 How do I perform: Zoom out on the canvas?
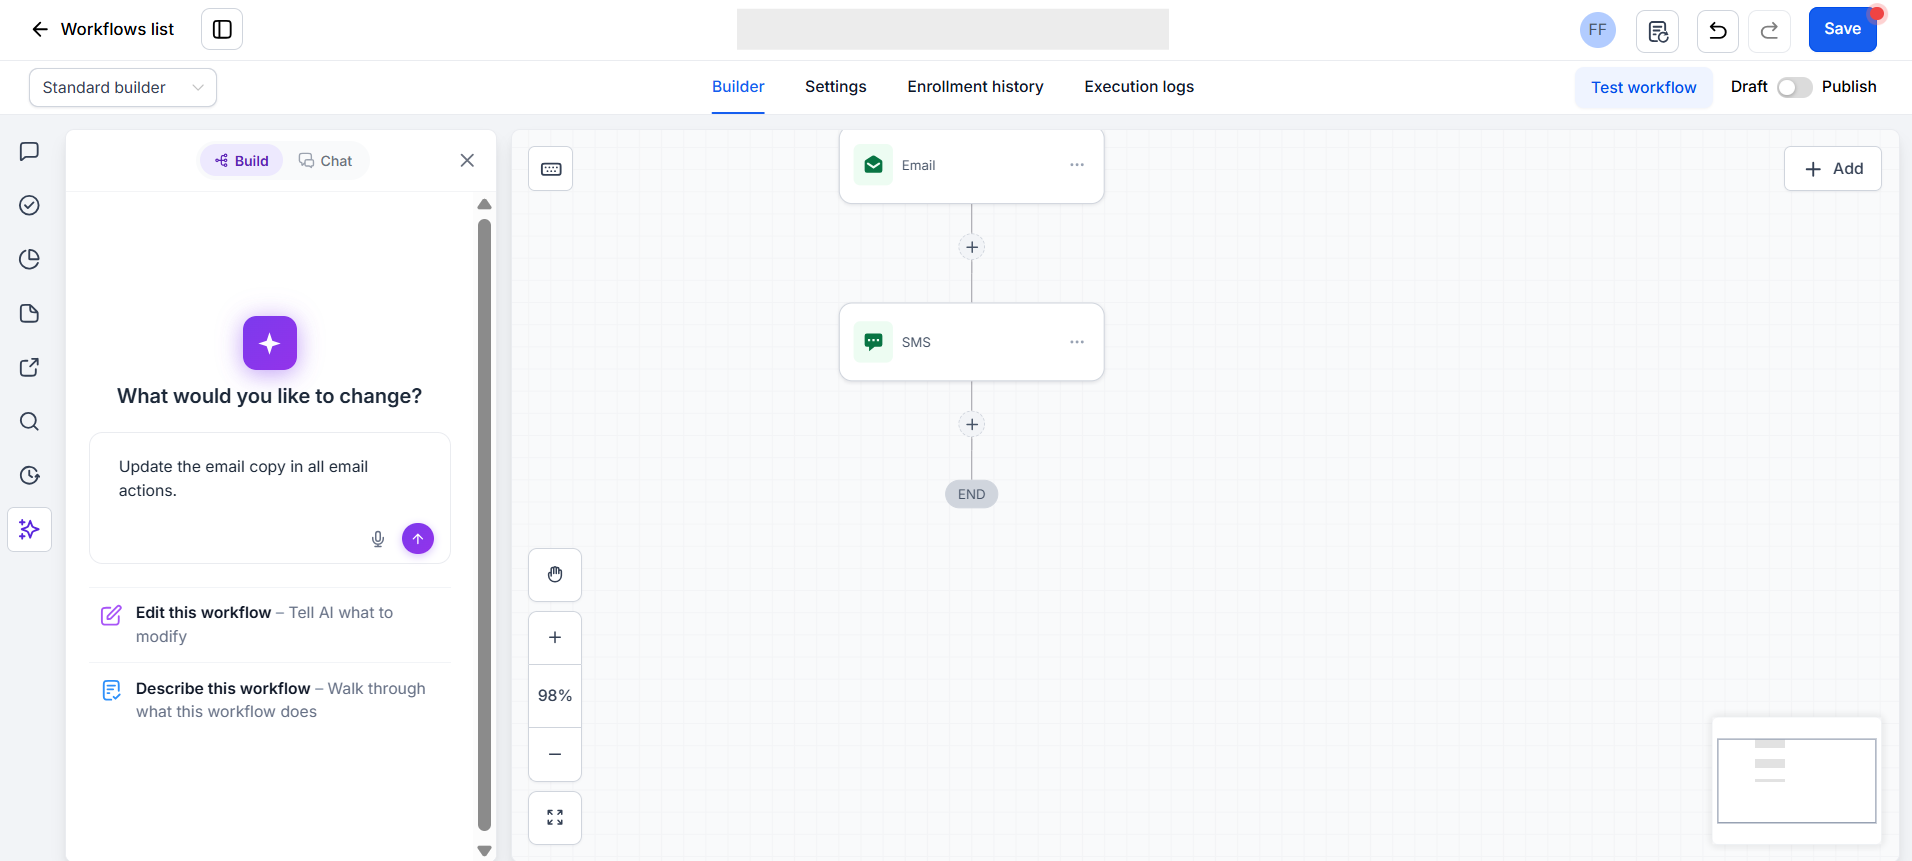[555, 754]
